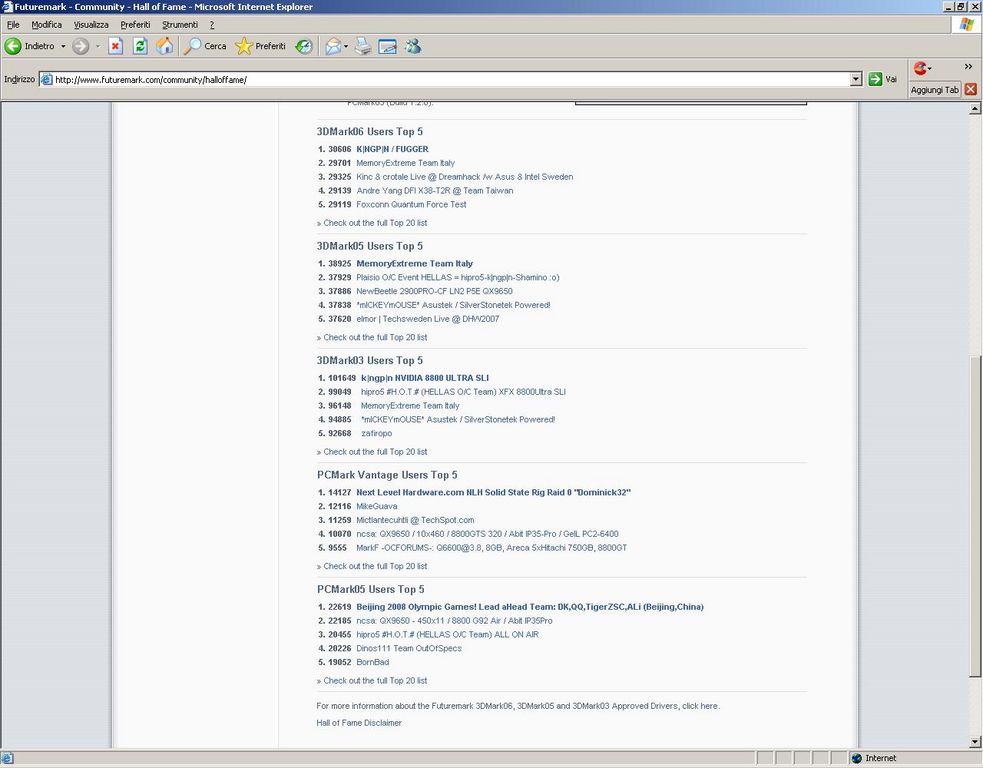Select the Dinos111 Team OutOfSpecs entry

click(409, 648)
